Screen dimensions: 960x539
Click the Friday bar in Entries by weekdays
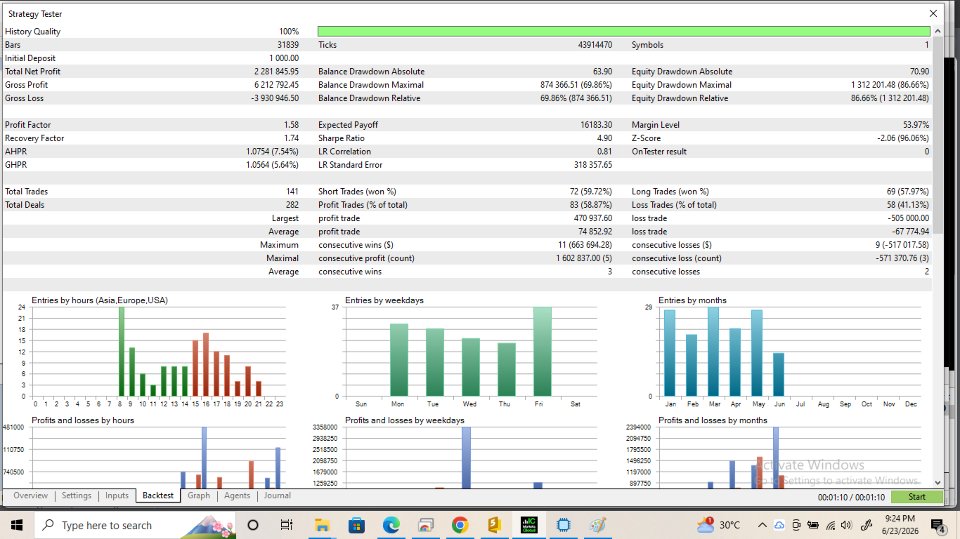coord(542,351)
